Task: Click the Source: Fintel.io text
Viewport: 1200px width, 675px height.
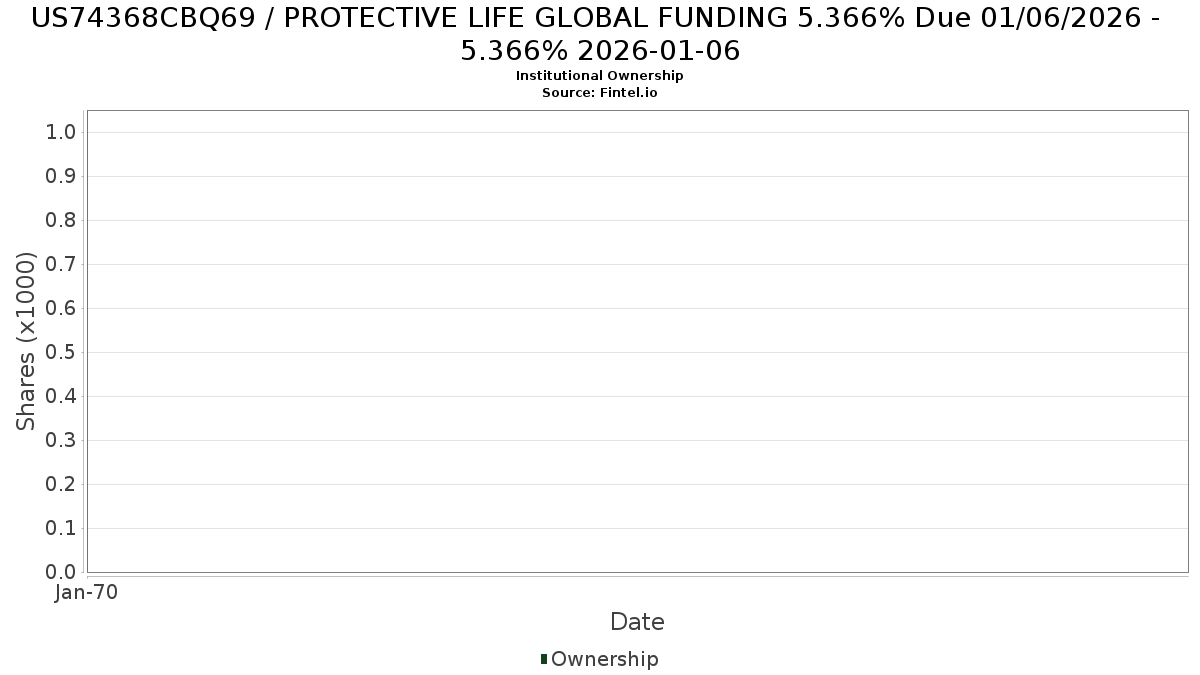Action: (600, 93)
